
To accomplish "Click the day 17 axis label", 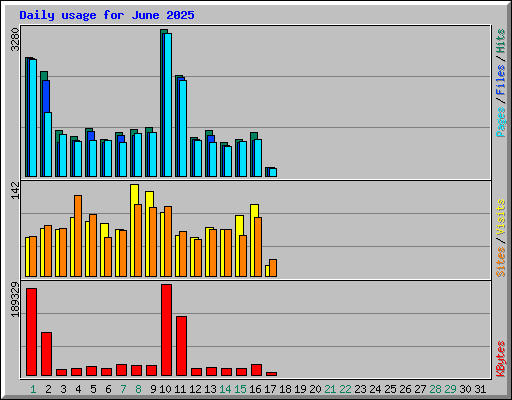I will [270, 389].
